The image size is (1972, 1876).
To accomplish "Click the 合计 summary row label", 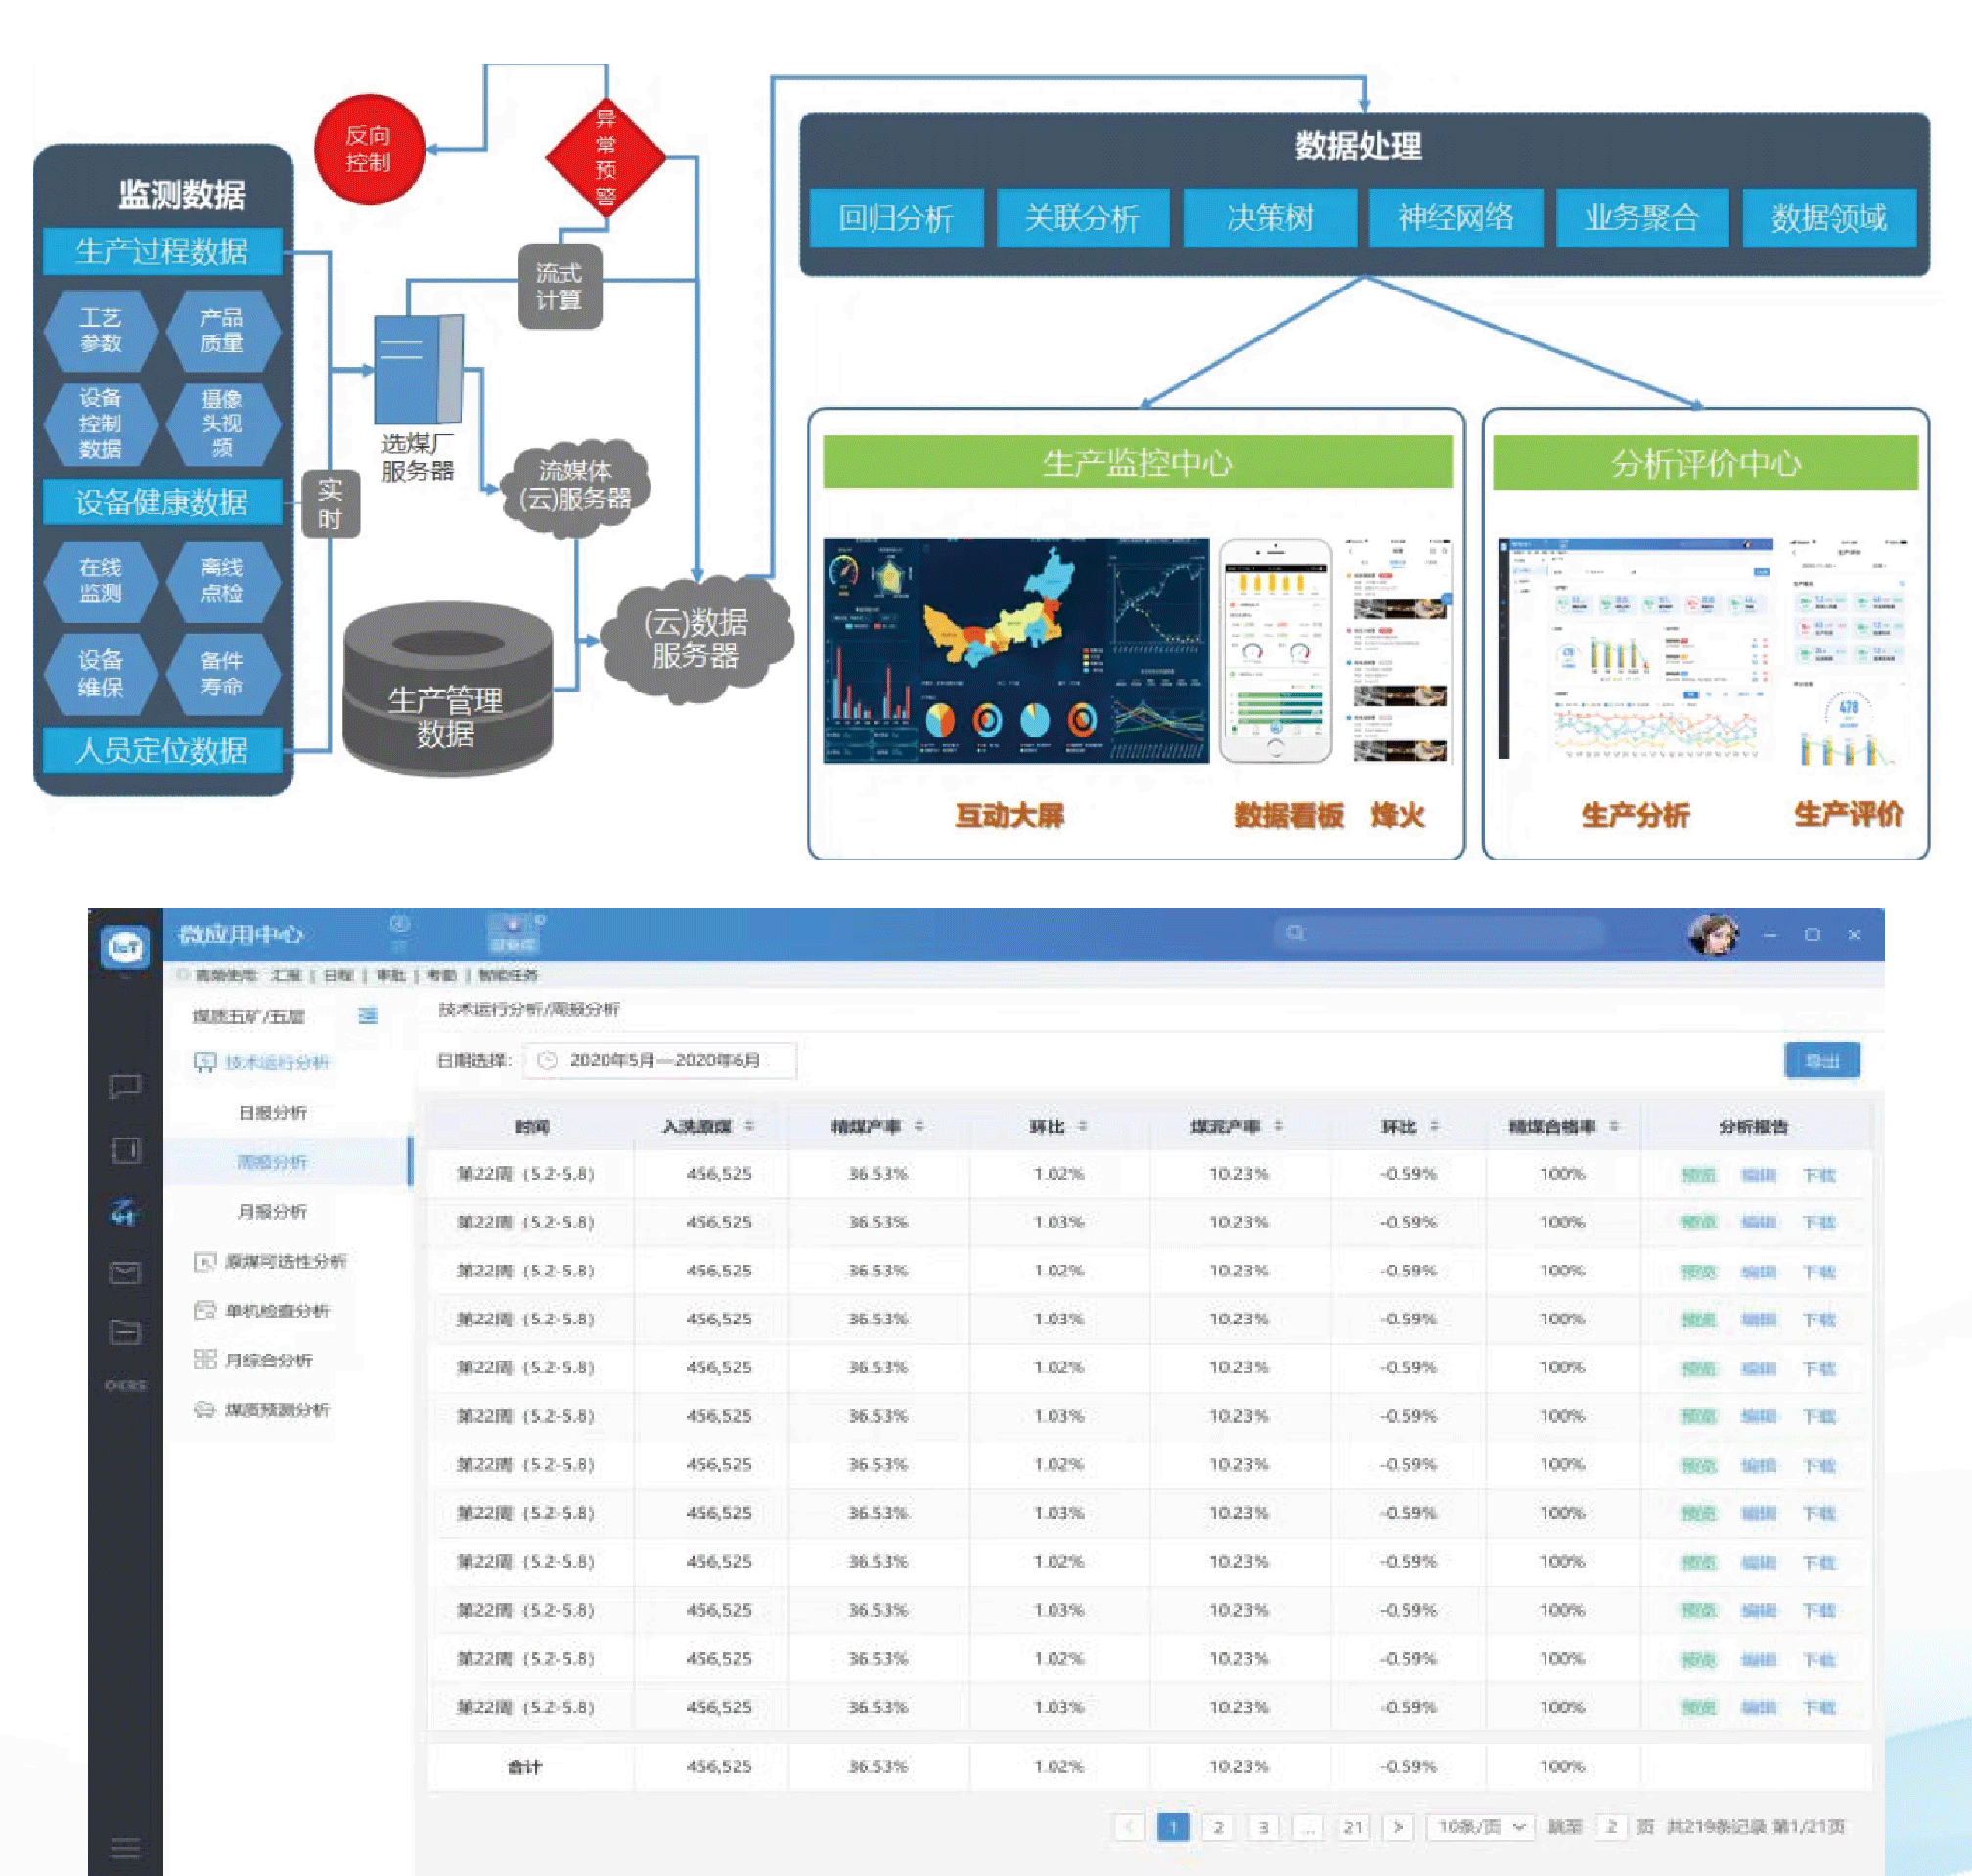I will tap(525, 1767).
